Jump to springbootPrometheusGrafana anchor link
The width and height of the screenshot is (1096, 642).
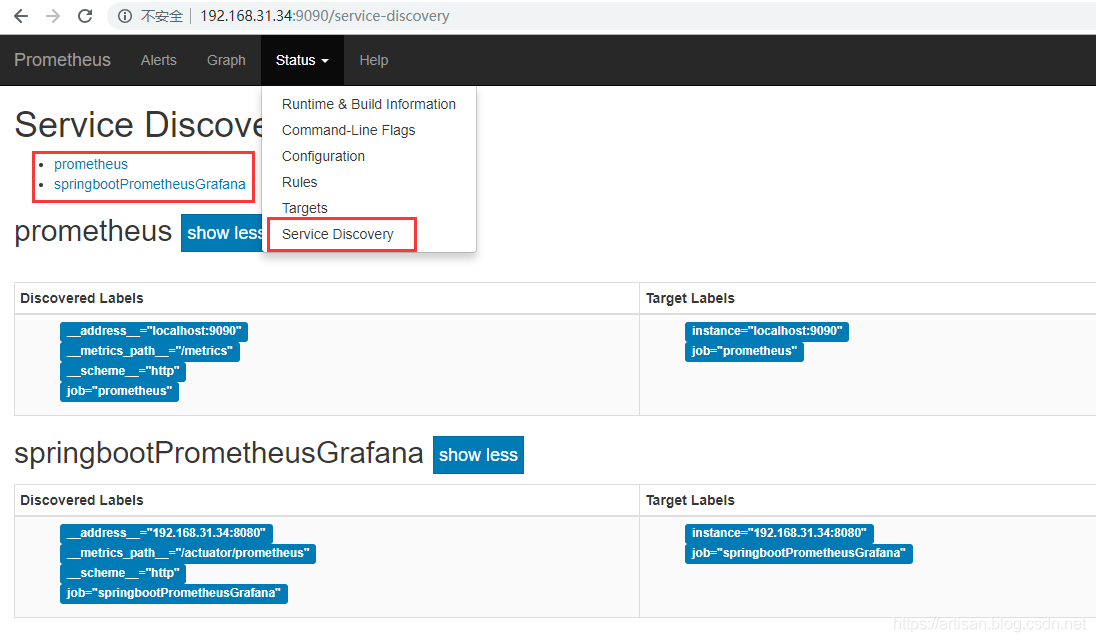coord(149,184)
